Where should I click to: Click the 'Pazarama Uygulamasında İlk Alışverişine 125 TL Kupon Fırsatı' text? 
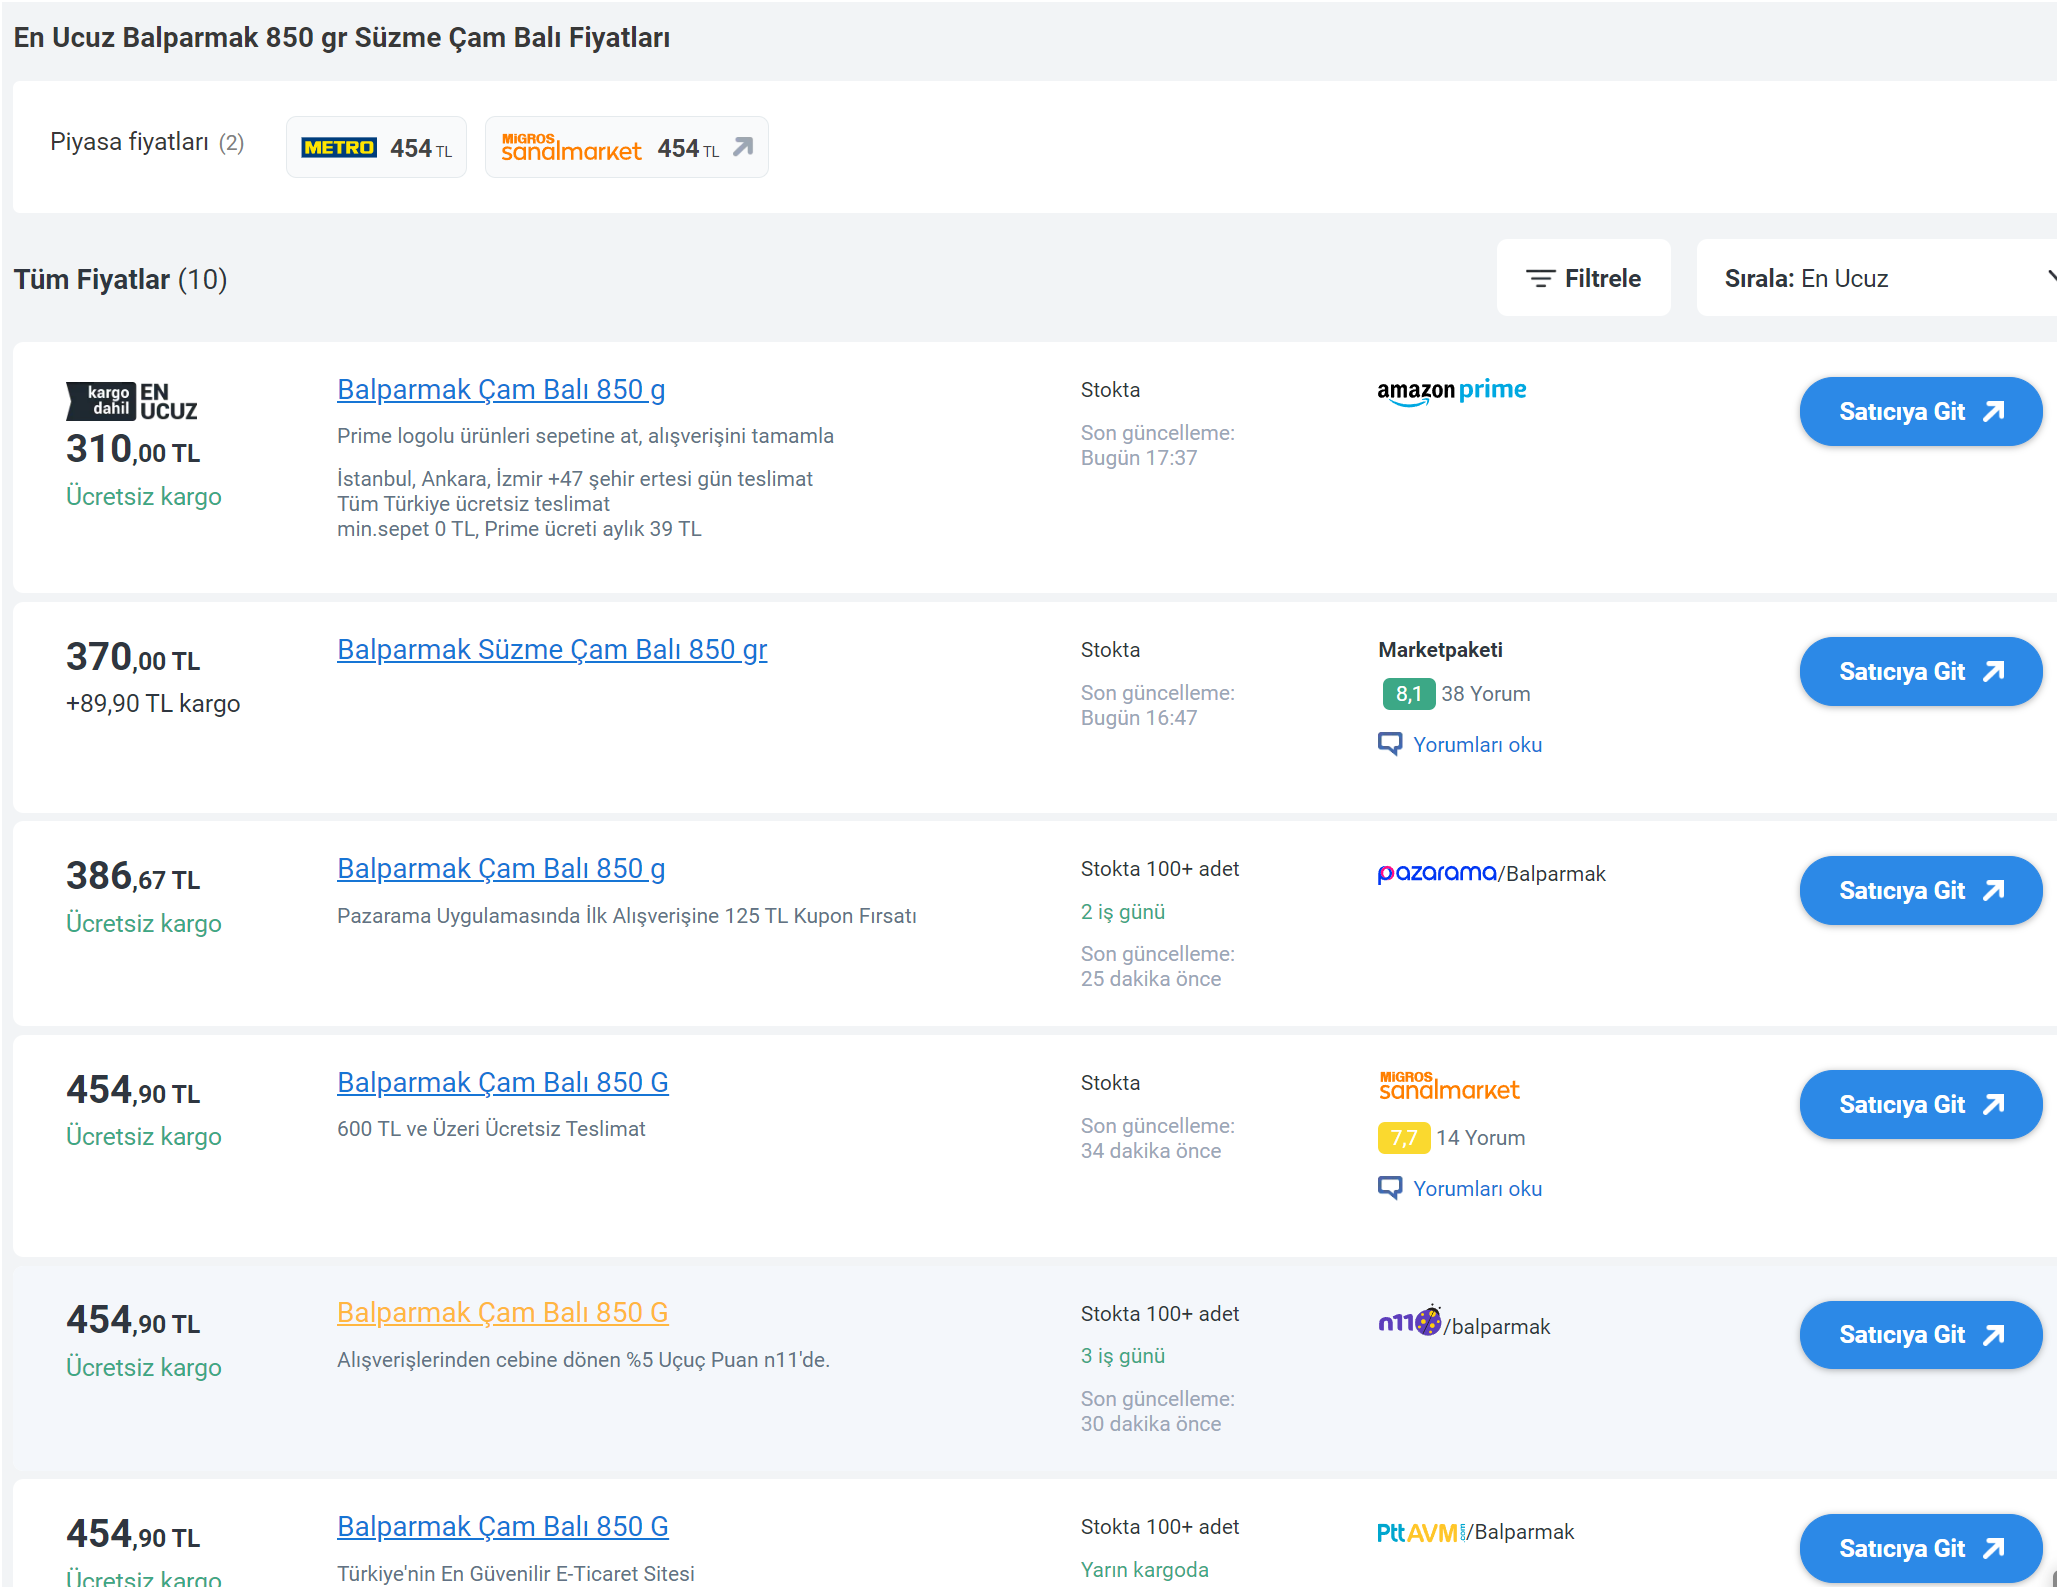627,915
